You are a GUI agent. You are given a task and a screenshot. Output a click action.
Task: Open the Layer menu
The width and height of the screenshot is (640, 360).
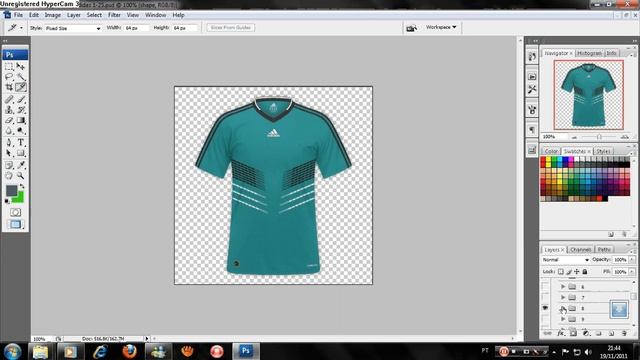(73, 15)
